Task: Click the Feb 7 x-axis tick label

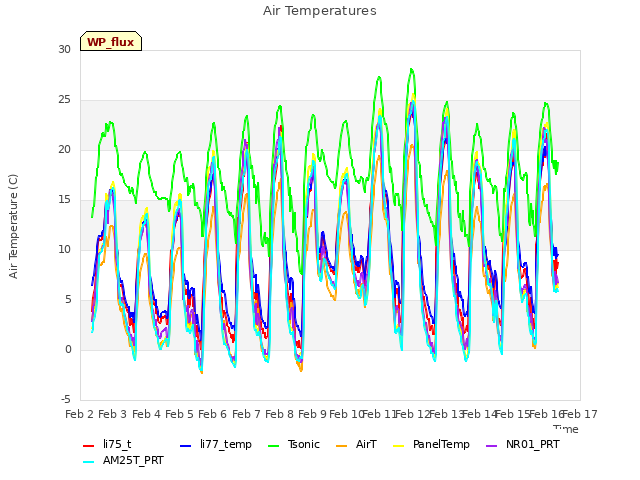Action: [246, 414]
